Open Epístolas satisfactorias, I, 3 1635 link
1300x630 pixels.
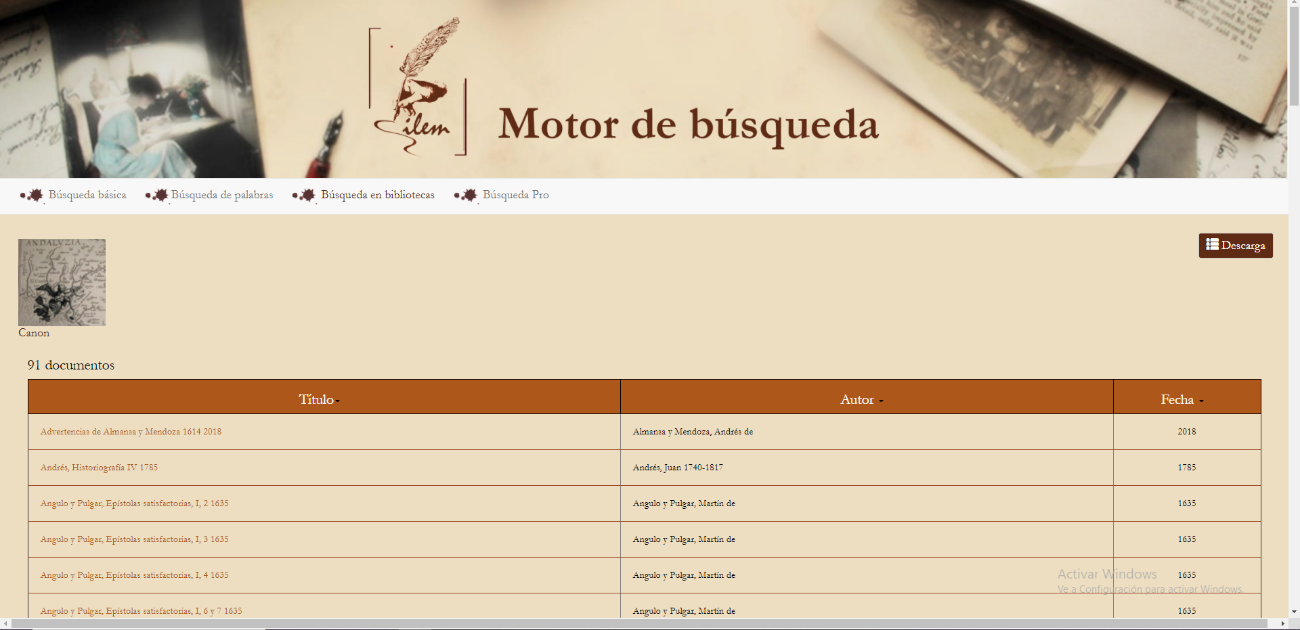(134, 539)
